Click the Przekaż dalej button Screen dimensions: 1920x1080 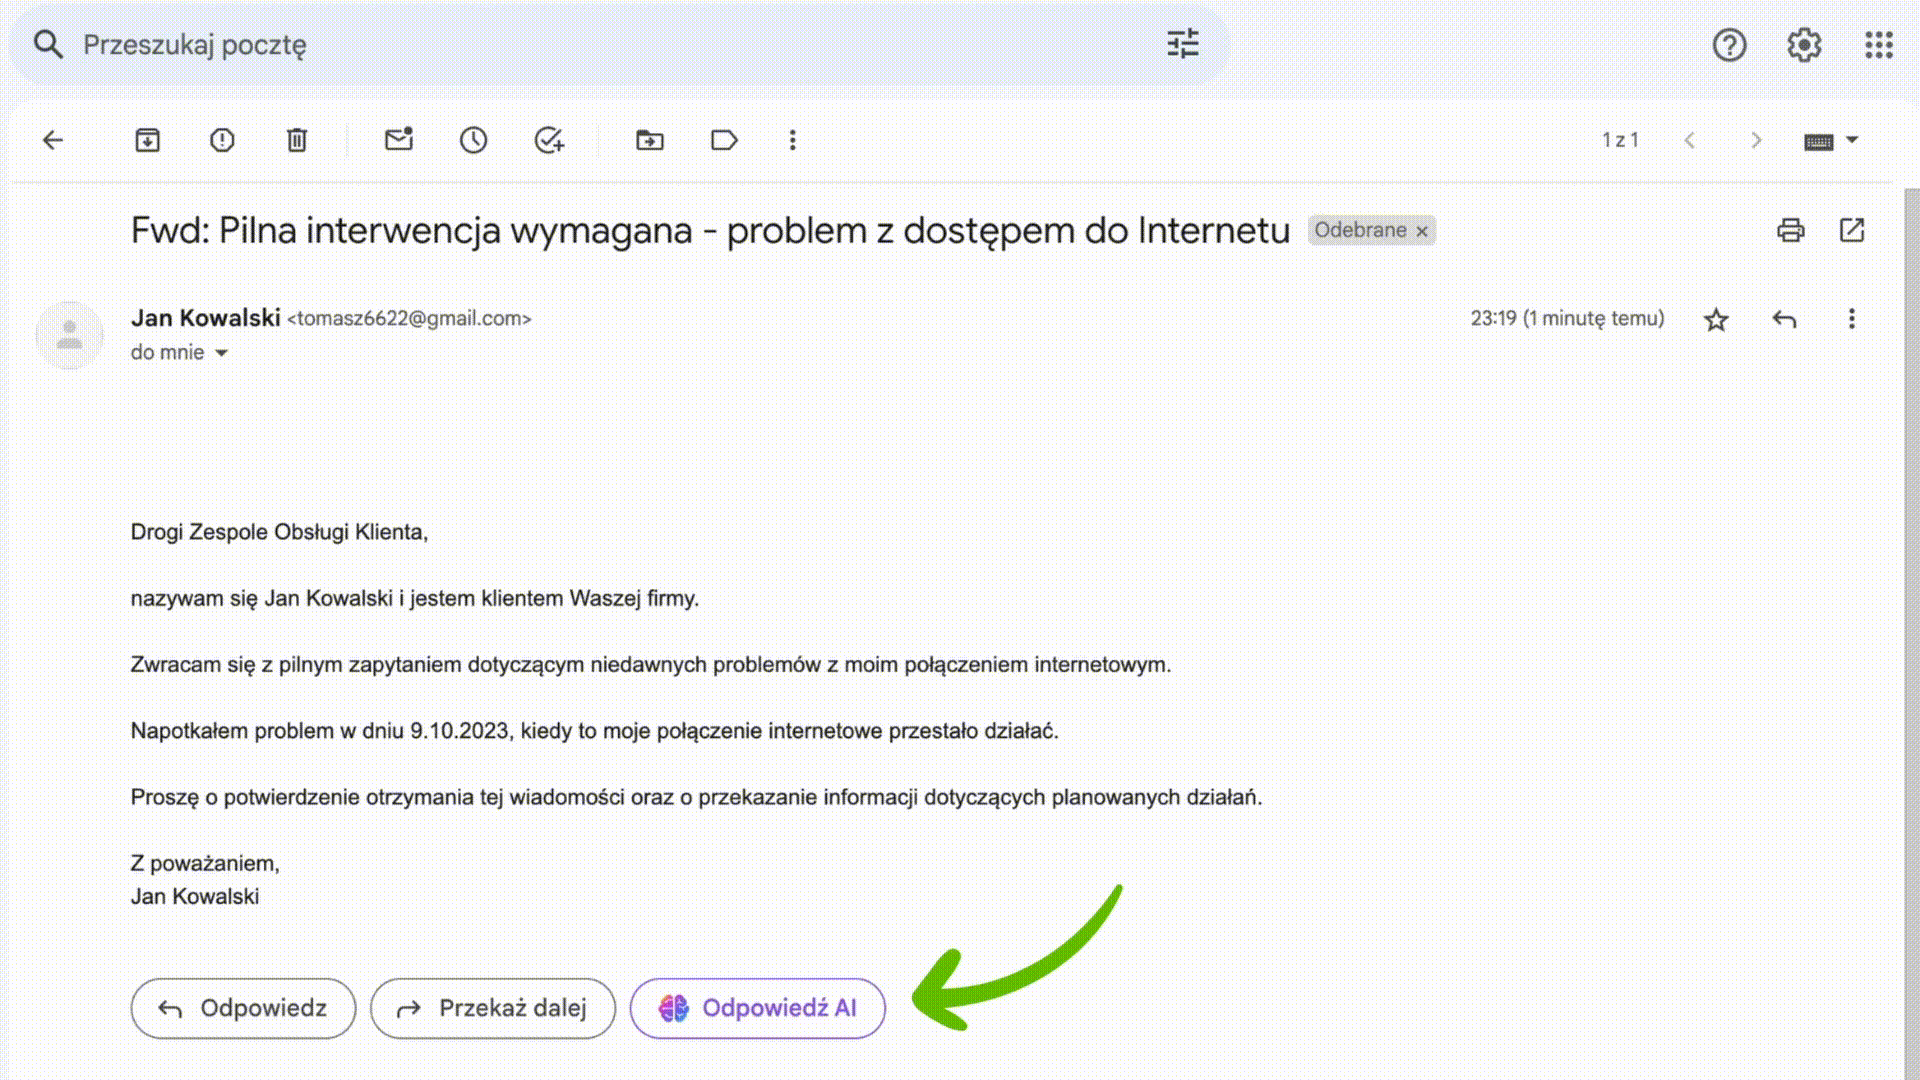coord(493,1008)
